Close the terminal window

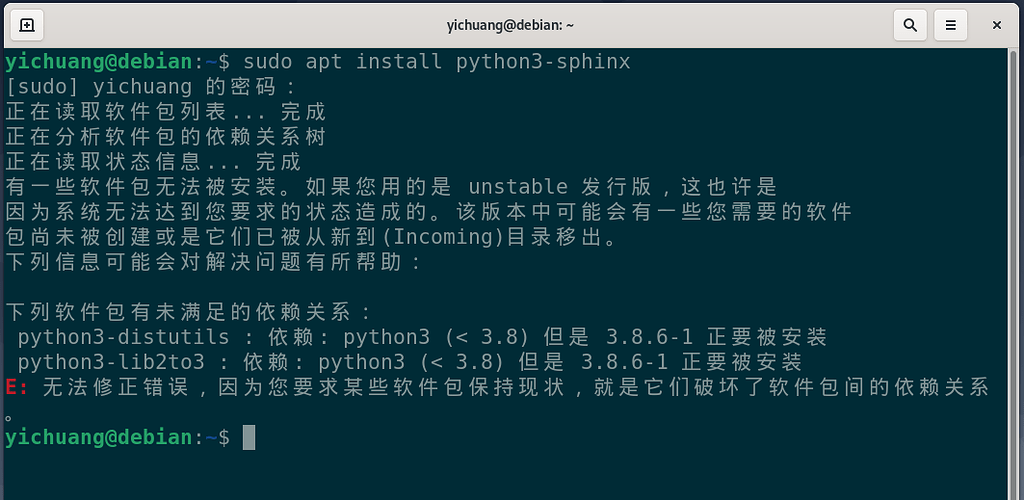pyautogui.click(x=998, y=25)
